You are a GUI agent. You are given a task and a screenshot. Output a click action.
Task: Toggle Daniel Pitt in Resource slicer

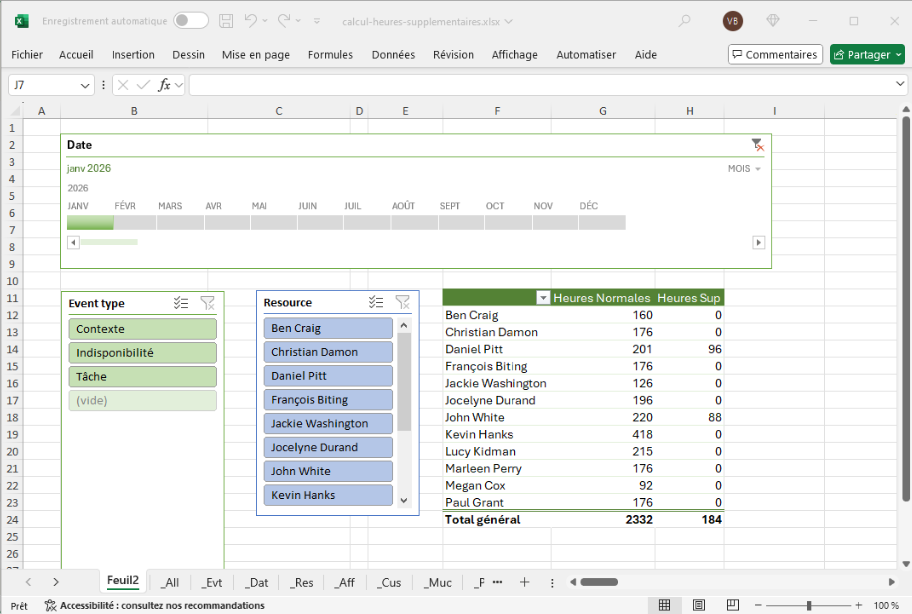point(328,376)
